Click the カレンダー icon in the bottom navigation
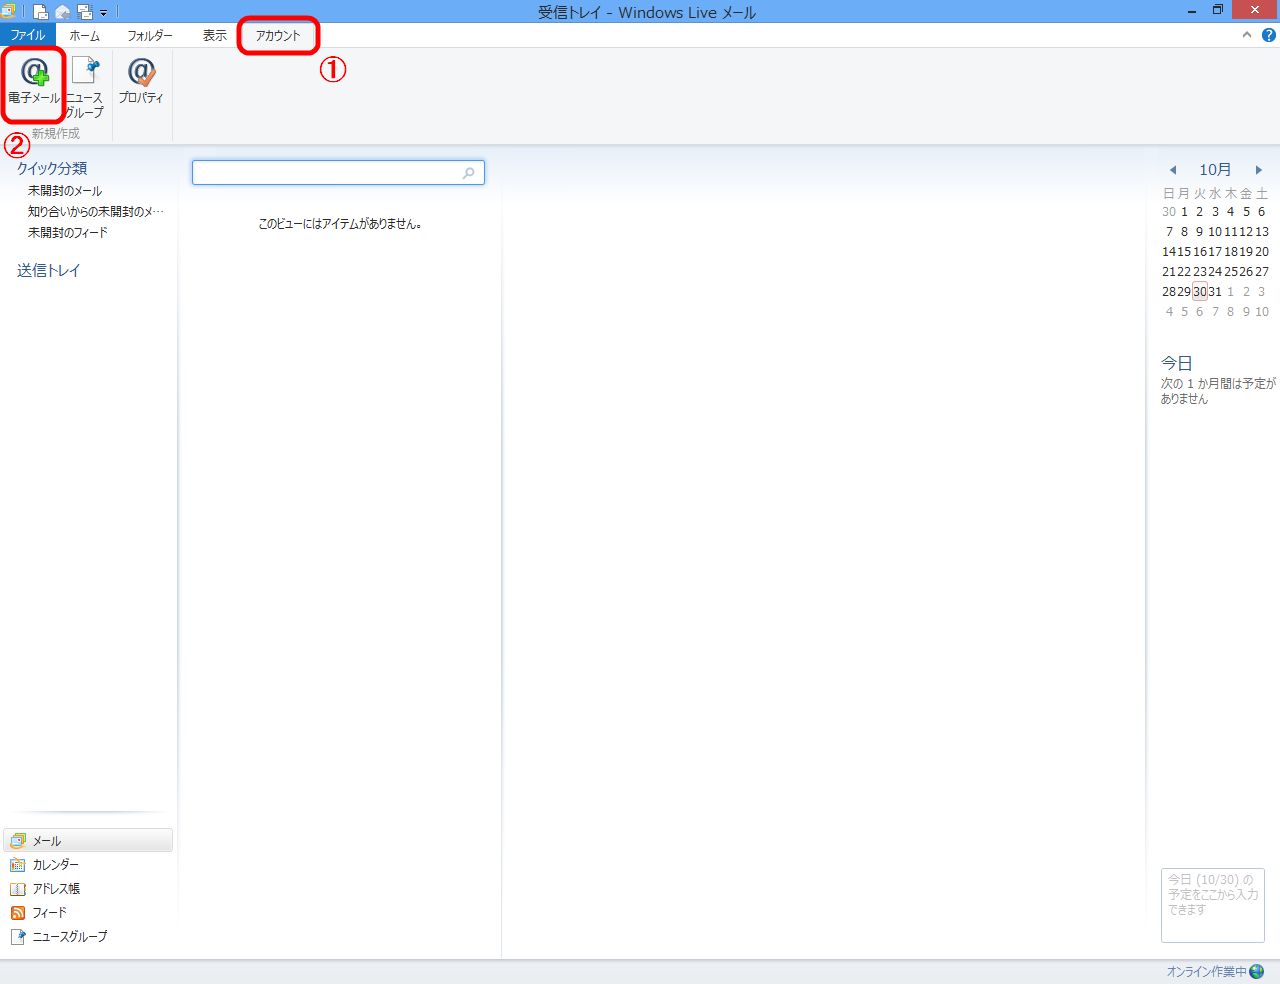Image resolution: width=1280 pixels, height=984 pixels. point(18,865)
